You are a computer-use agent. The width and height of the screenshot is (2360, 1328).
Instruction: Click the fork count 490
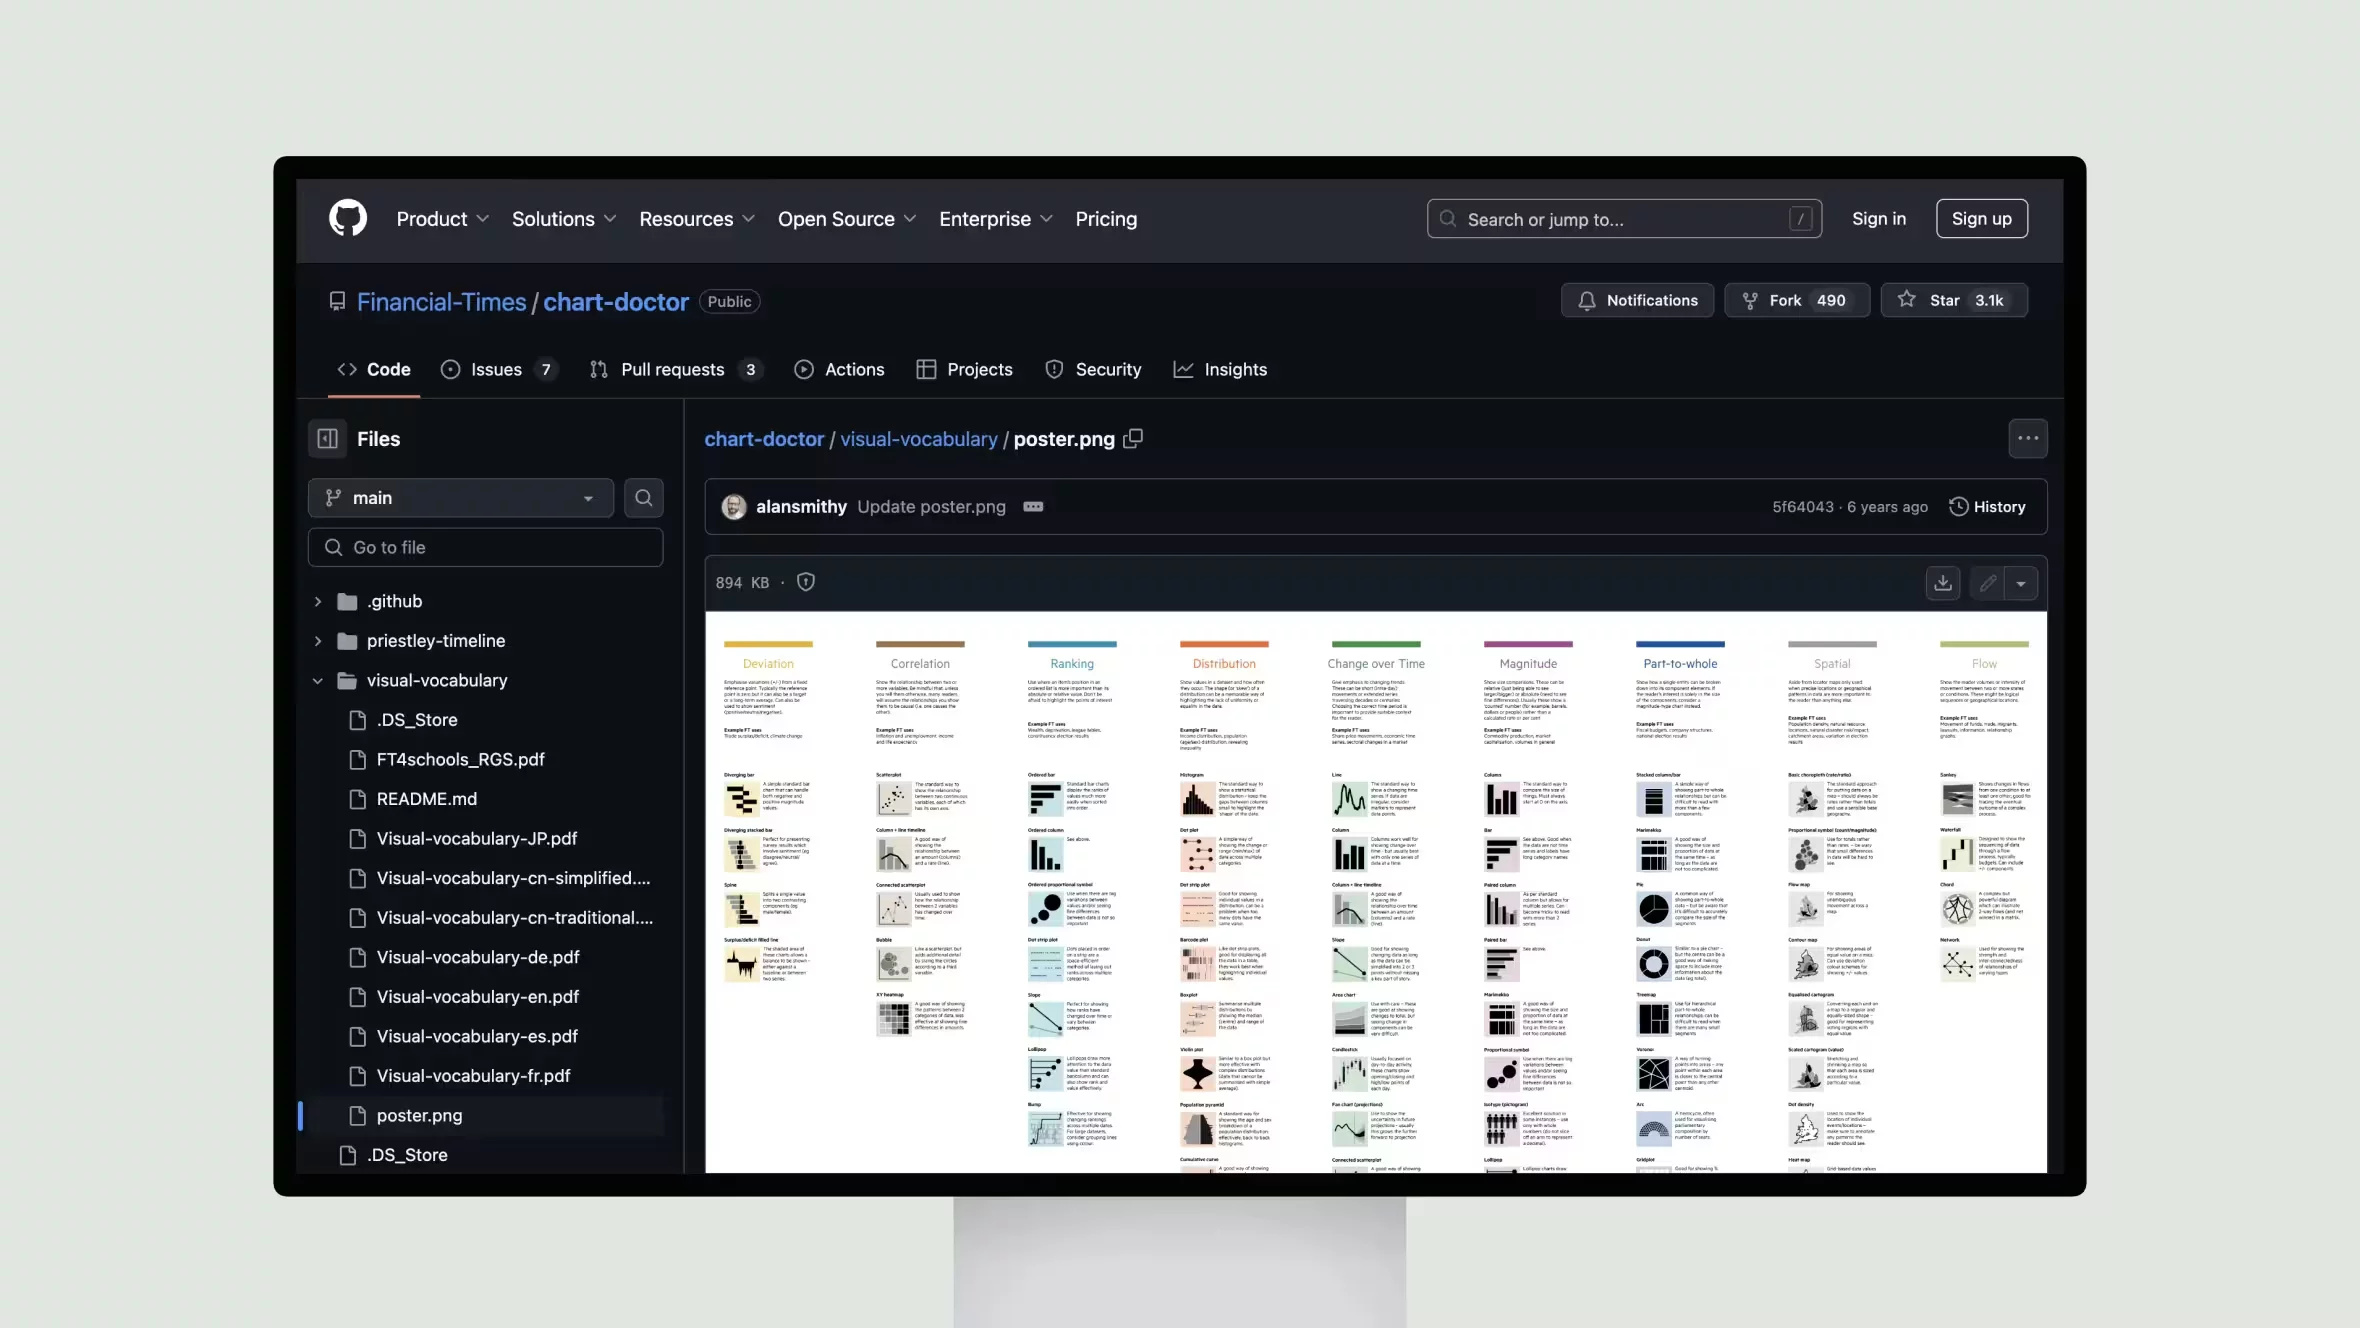[1831, 300]
